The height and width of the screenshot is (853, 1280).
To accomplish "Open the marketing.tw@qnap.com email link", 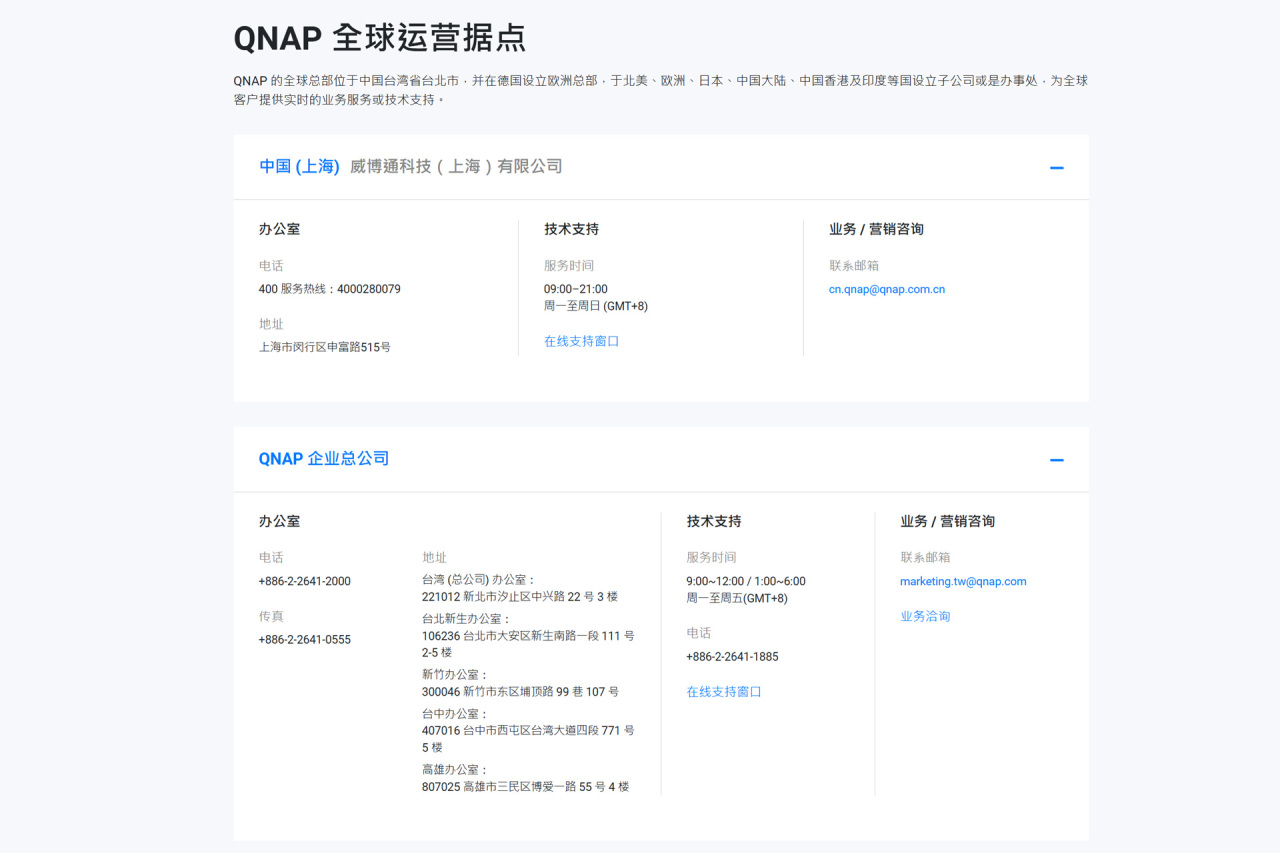I will [963, 581].
